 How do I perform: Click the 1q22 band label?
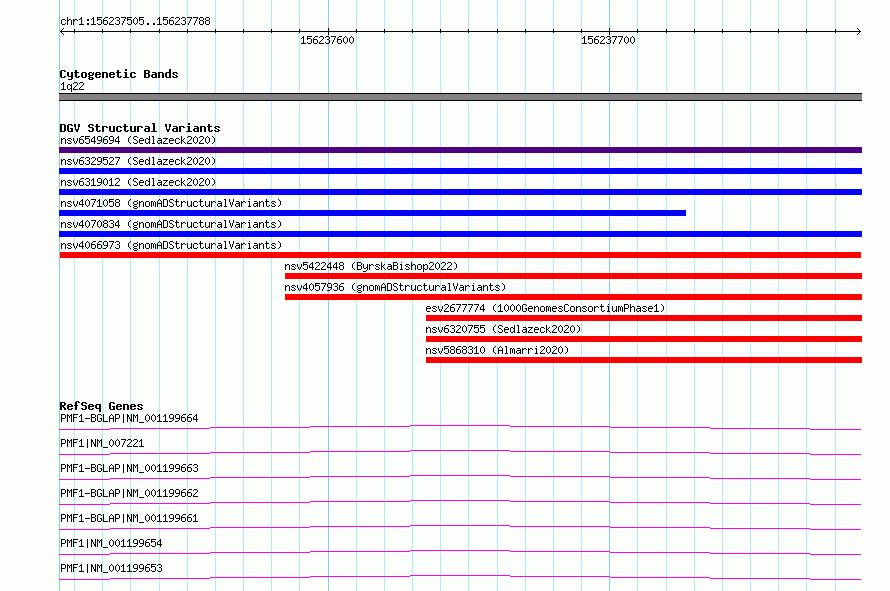pyautogui.click(x=72, y=86)
